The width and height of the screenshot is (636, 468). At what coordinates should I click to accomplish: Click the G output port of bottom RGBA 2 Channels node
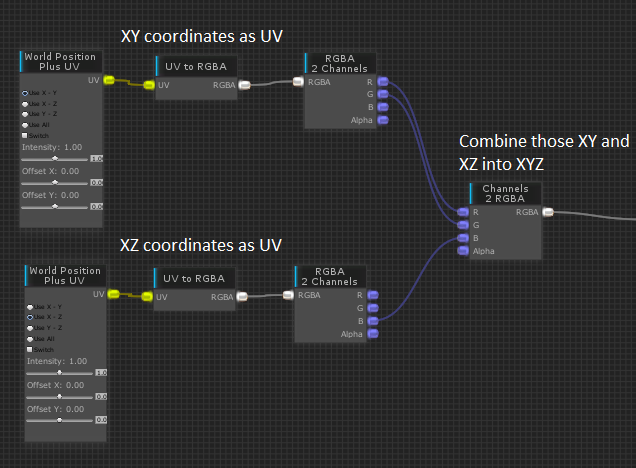pyautogui.click(x=373, y=308)
